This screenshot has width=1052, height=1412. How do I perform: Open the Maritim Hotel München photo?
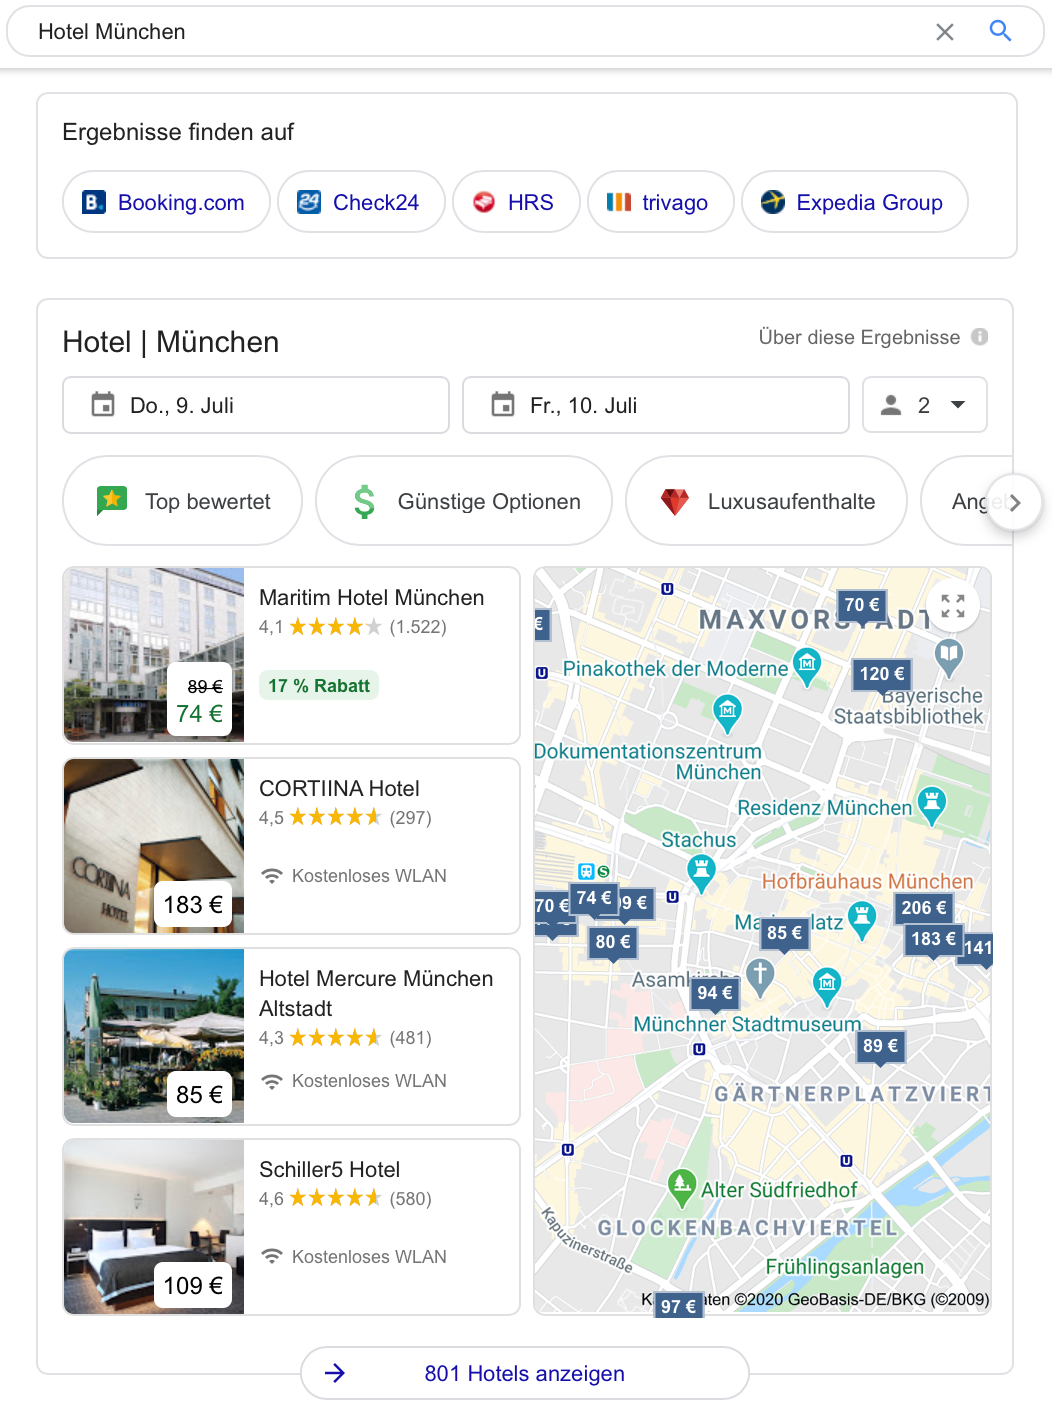[154, 655]
